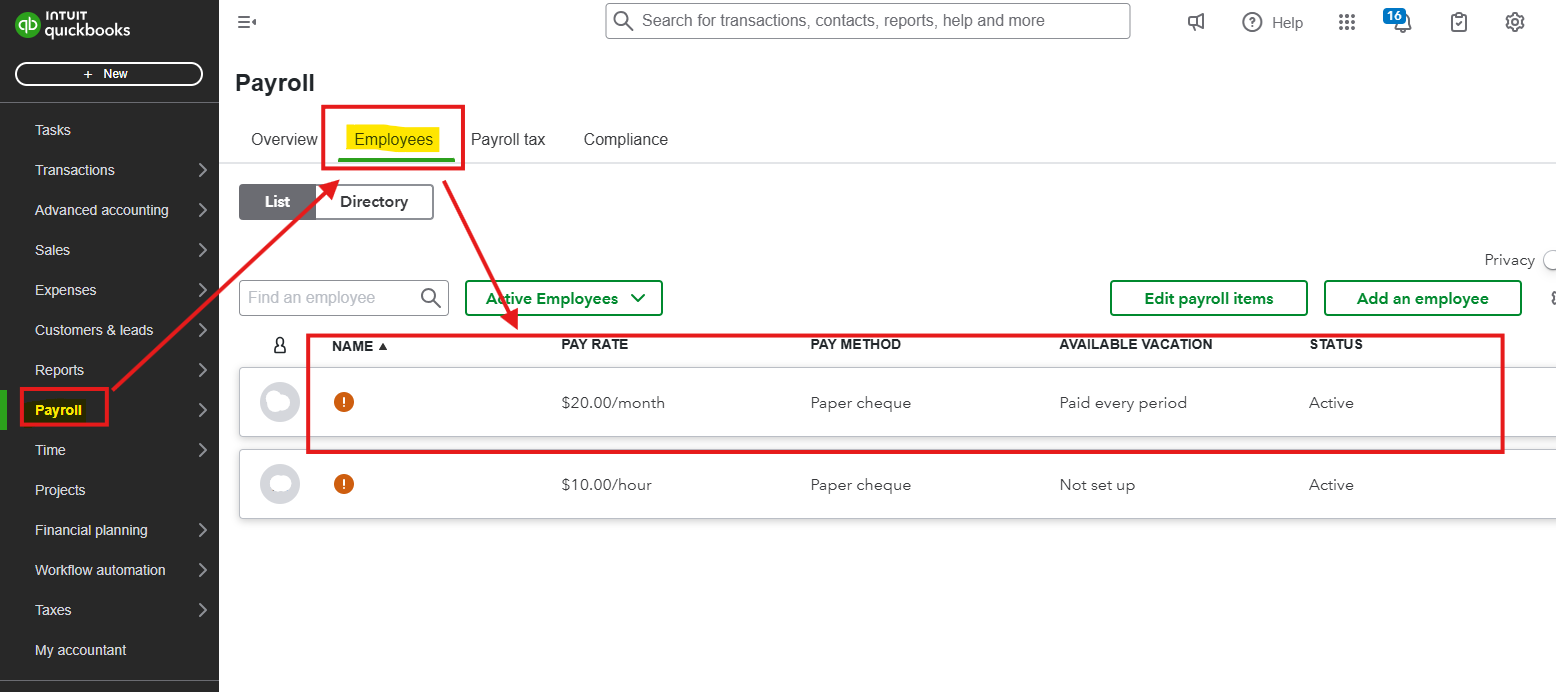Image resolution: width=1556 pixels, height=692 pixels.
Task: Click the Find an employee search field
Action: [330, 298]
